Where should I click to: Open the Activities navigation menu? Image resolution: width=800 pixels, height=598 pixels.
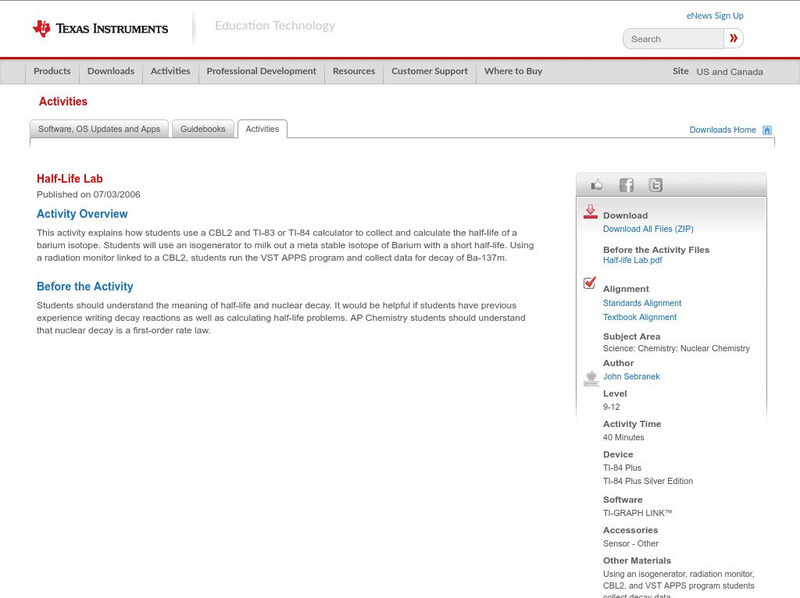coord(170,71)
